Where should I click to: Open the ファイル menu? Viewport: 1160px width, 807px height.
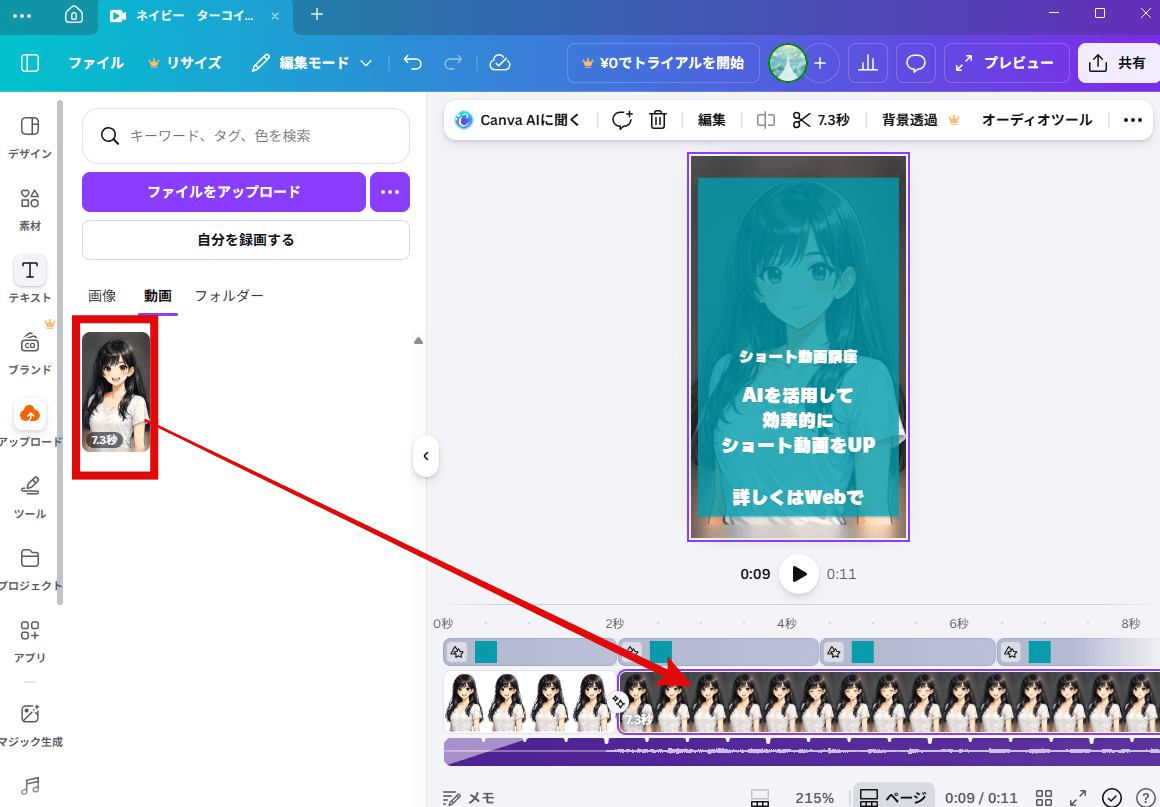pyautogui.click(x=95, y=62)
